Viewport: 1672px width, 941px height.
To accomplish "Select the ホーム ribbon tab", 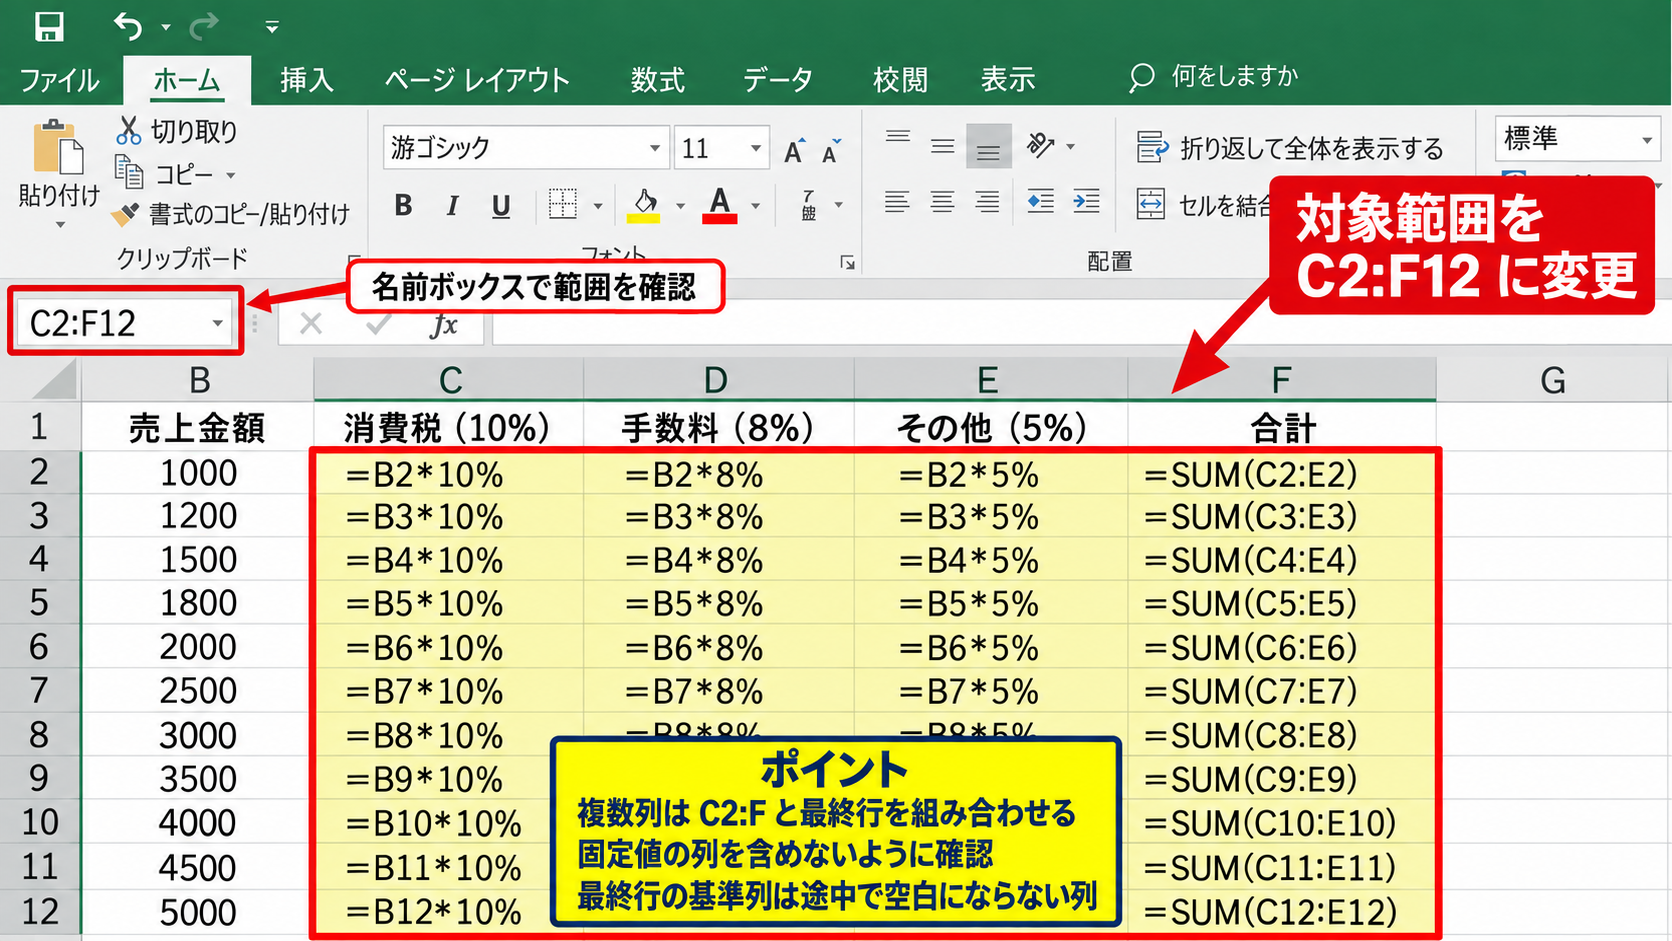I will [187, 80].
